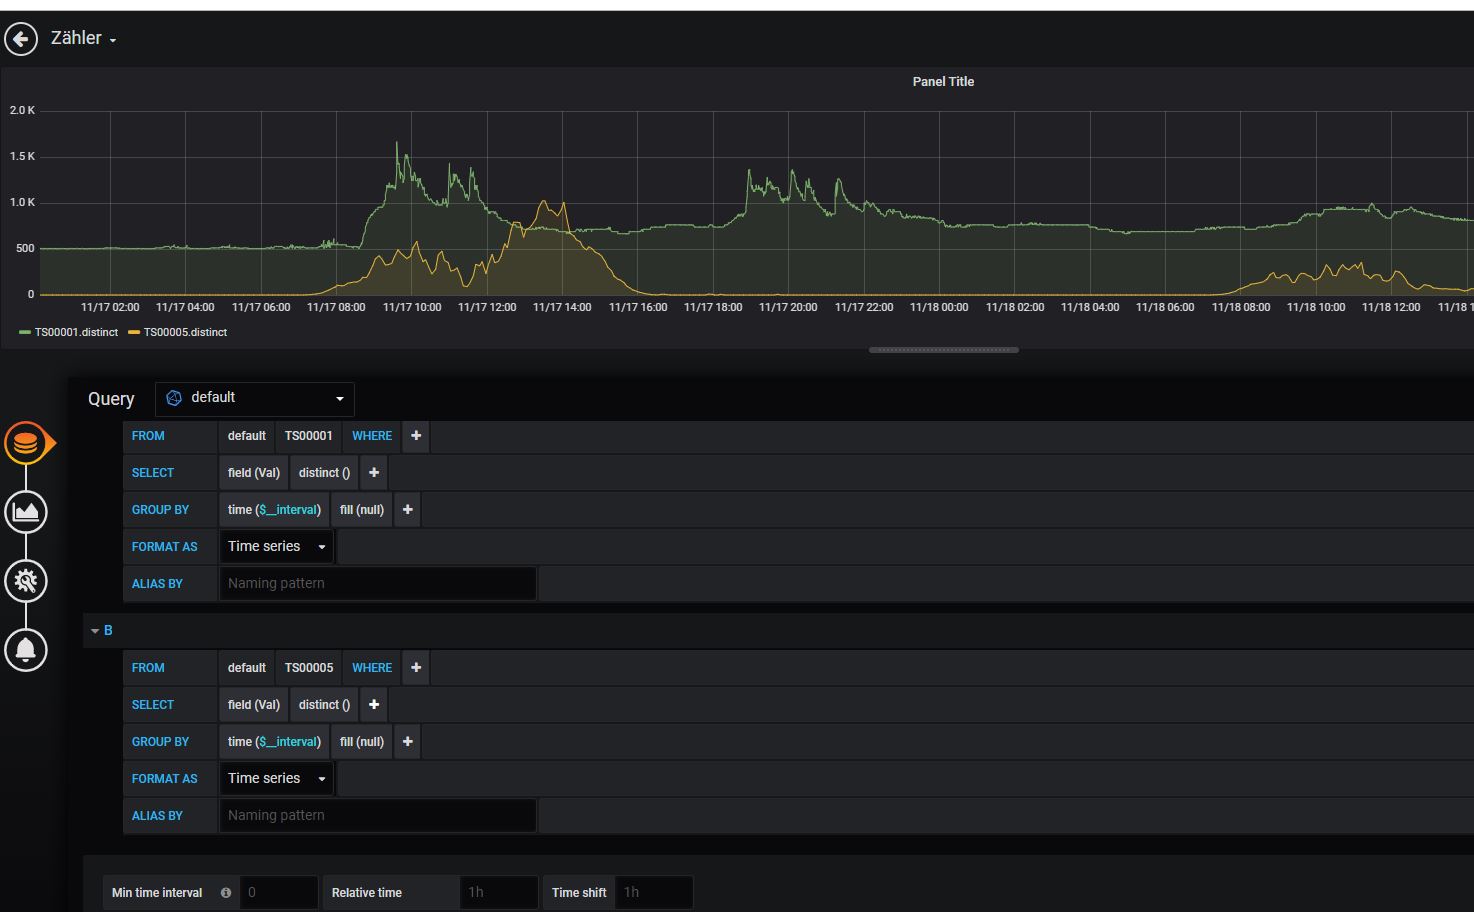Go back using the arrow icon
1474x912 pixels.
click(21, 39)
